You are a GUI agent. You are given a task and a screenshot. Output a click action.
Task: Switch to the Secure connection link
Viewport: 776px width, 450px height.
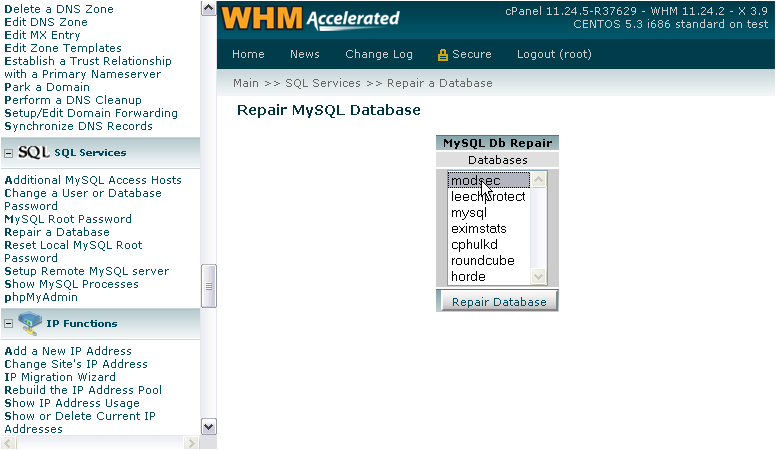click(472, 54)
